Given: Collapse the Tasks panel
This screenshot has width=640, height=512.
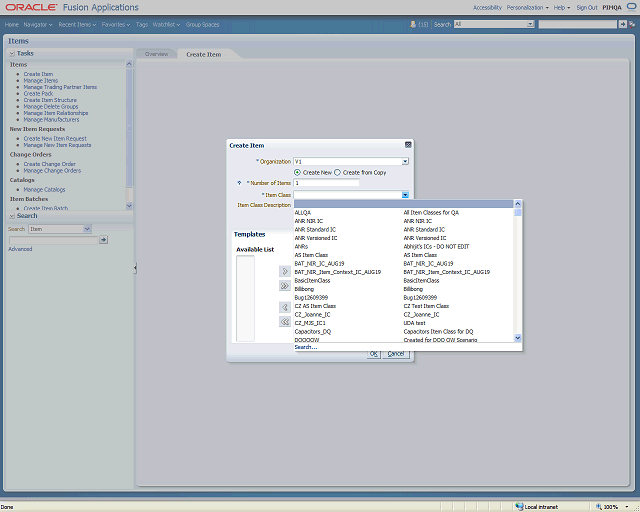Looking at the screenshot, I should coord(12,53).
